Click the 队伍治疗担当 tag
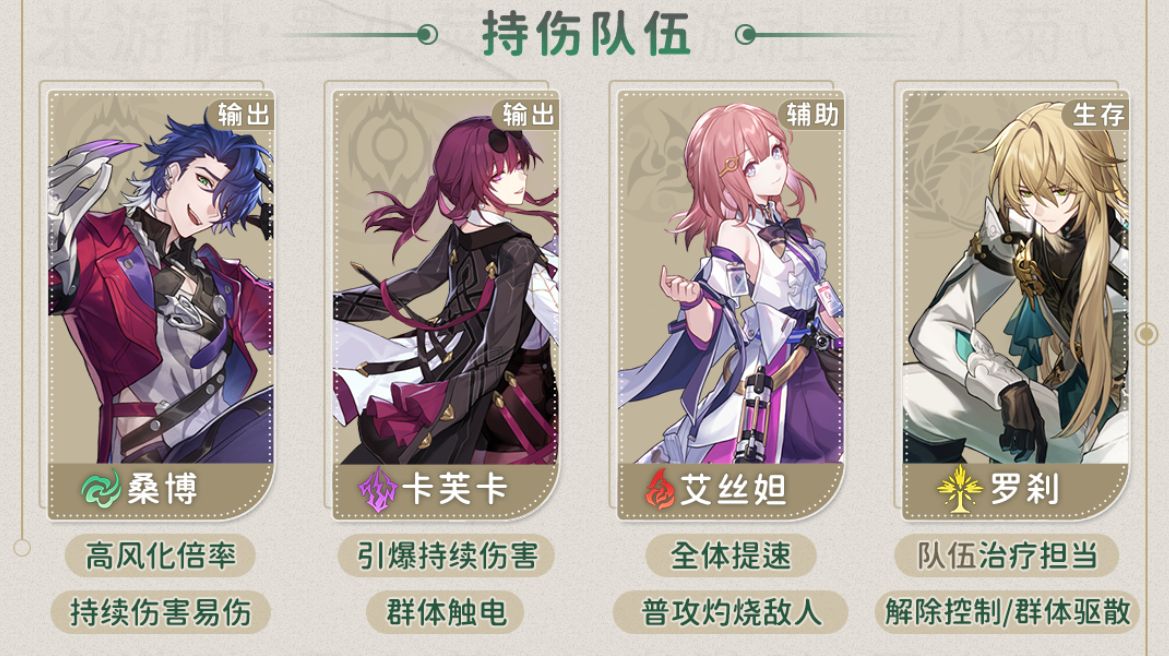The width and height of the screenshot is (1169, 656). [x=1006, y=556]
